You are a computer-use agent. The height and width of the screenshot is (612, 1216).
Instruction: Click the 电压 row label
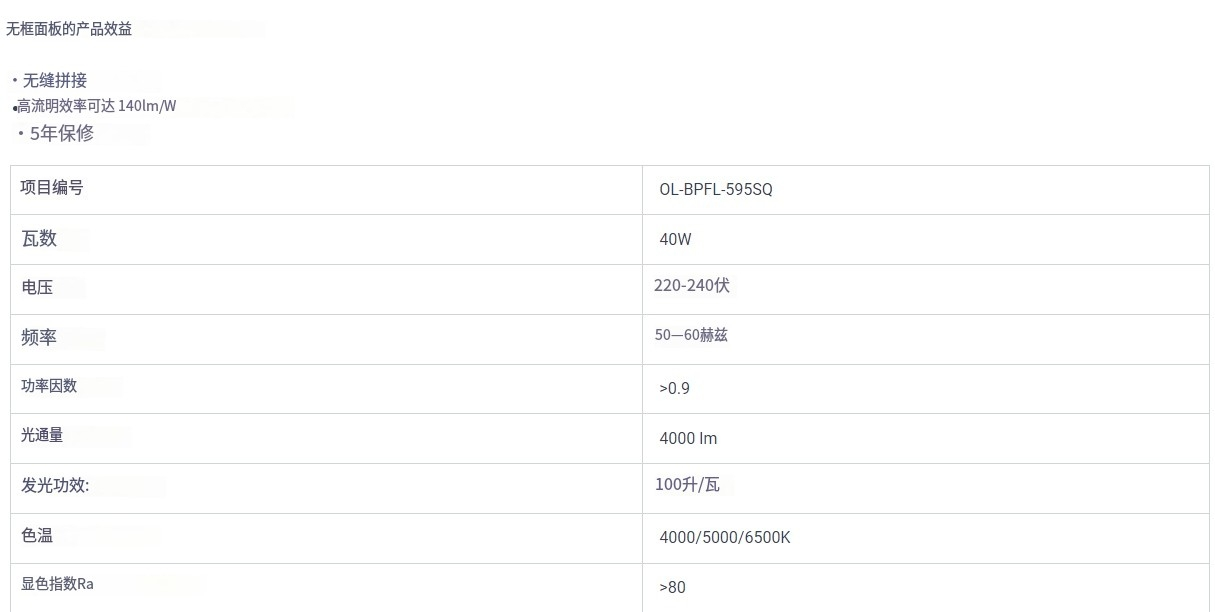(37, 287)
